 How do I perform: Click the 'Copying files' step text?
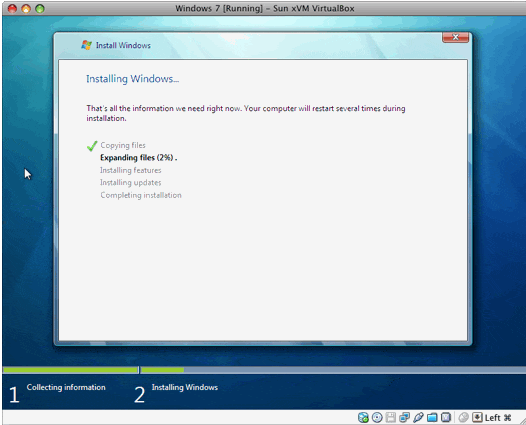pyautogui.click(x=123, y=145)
